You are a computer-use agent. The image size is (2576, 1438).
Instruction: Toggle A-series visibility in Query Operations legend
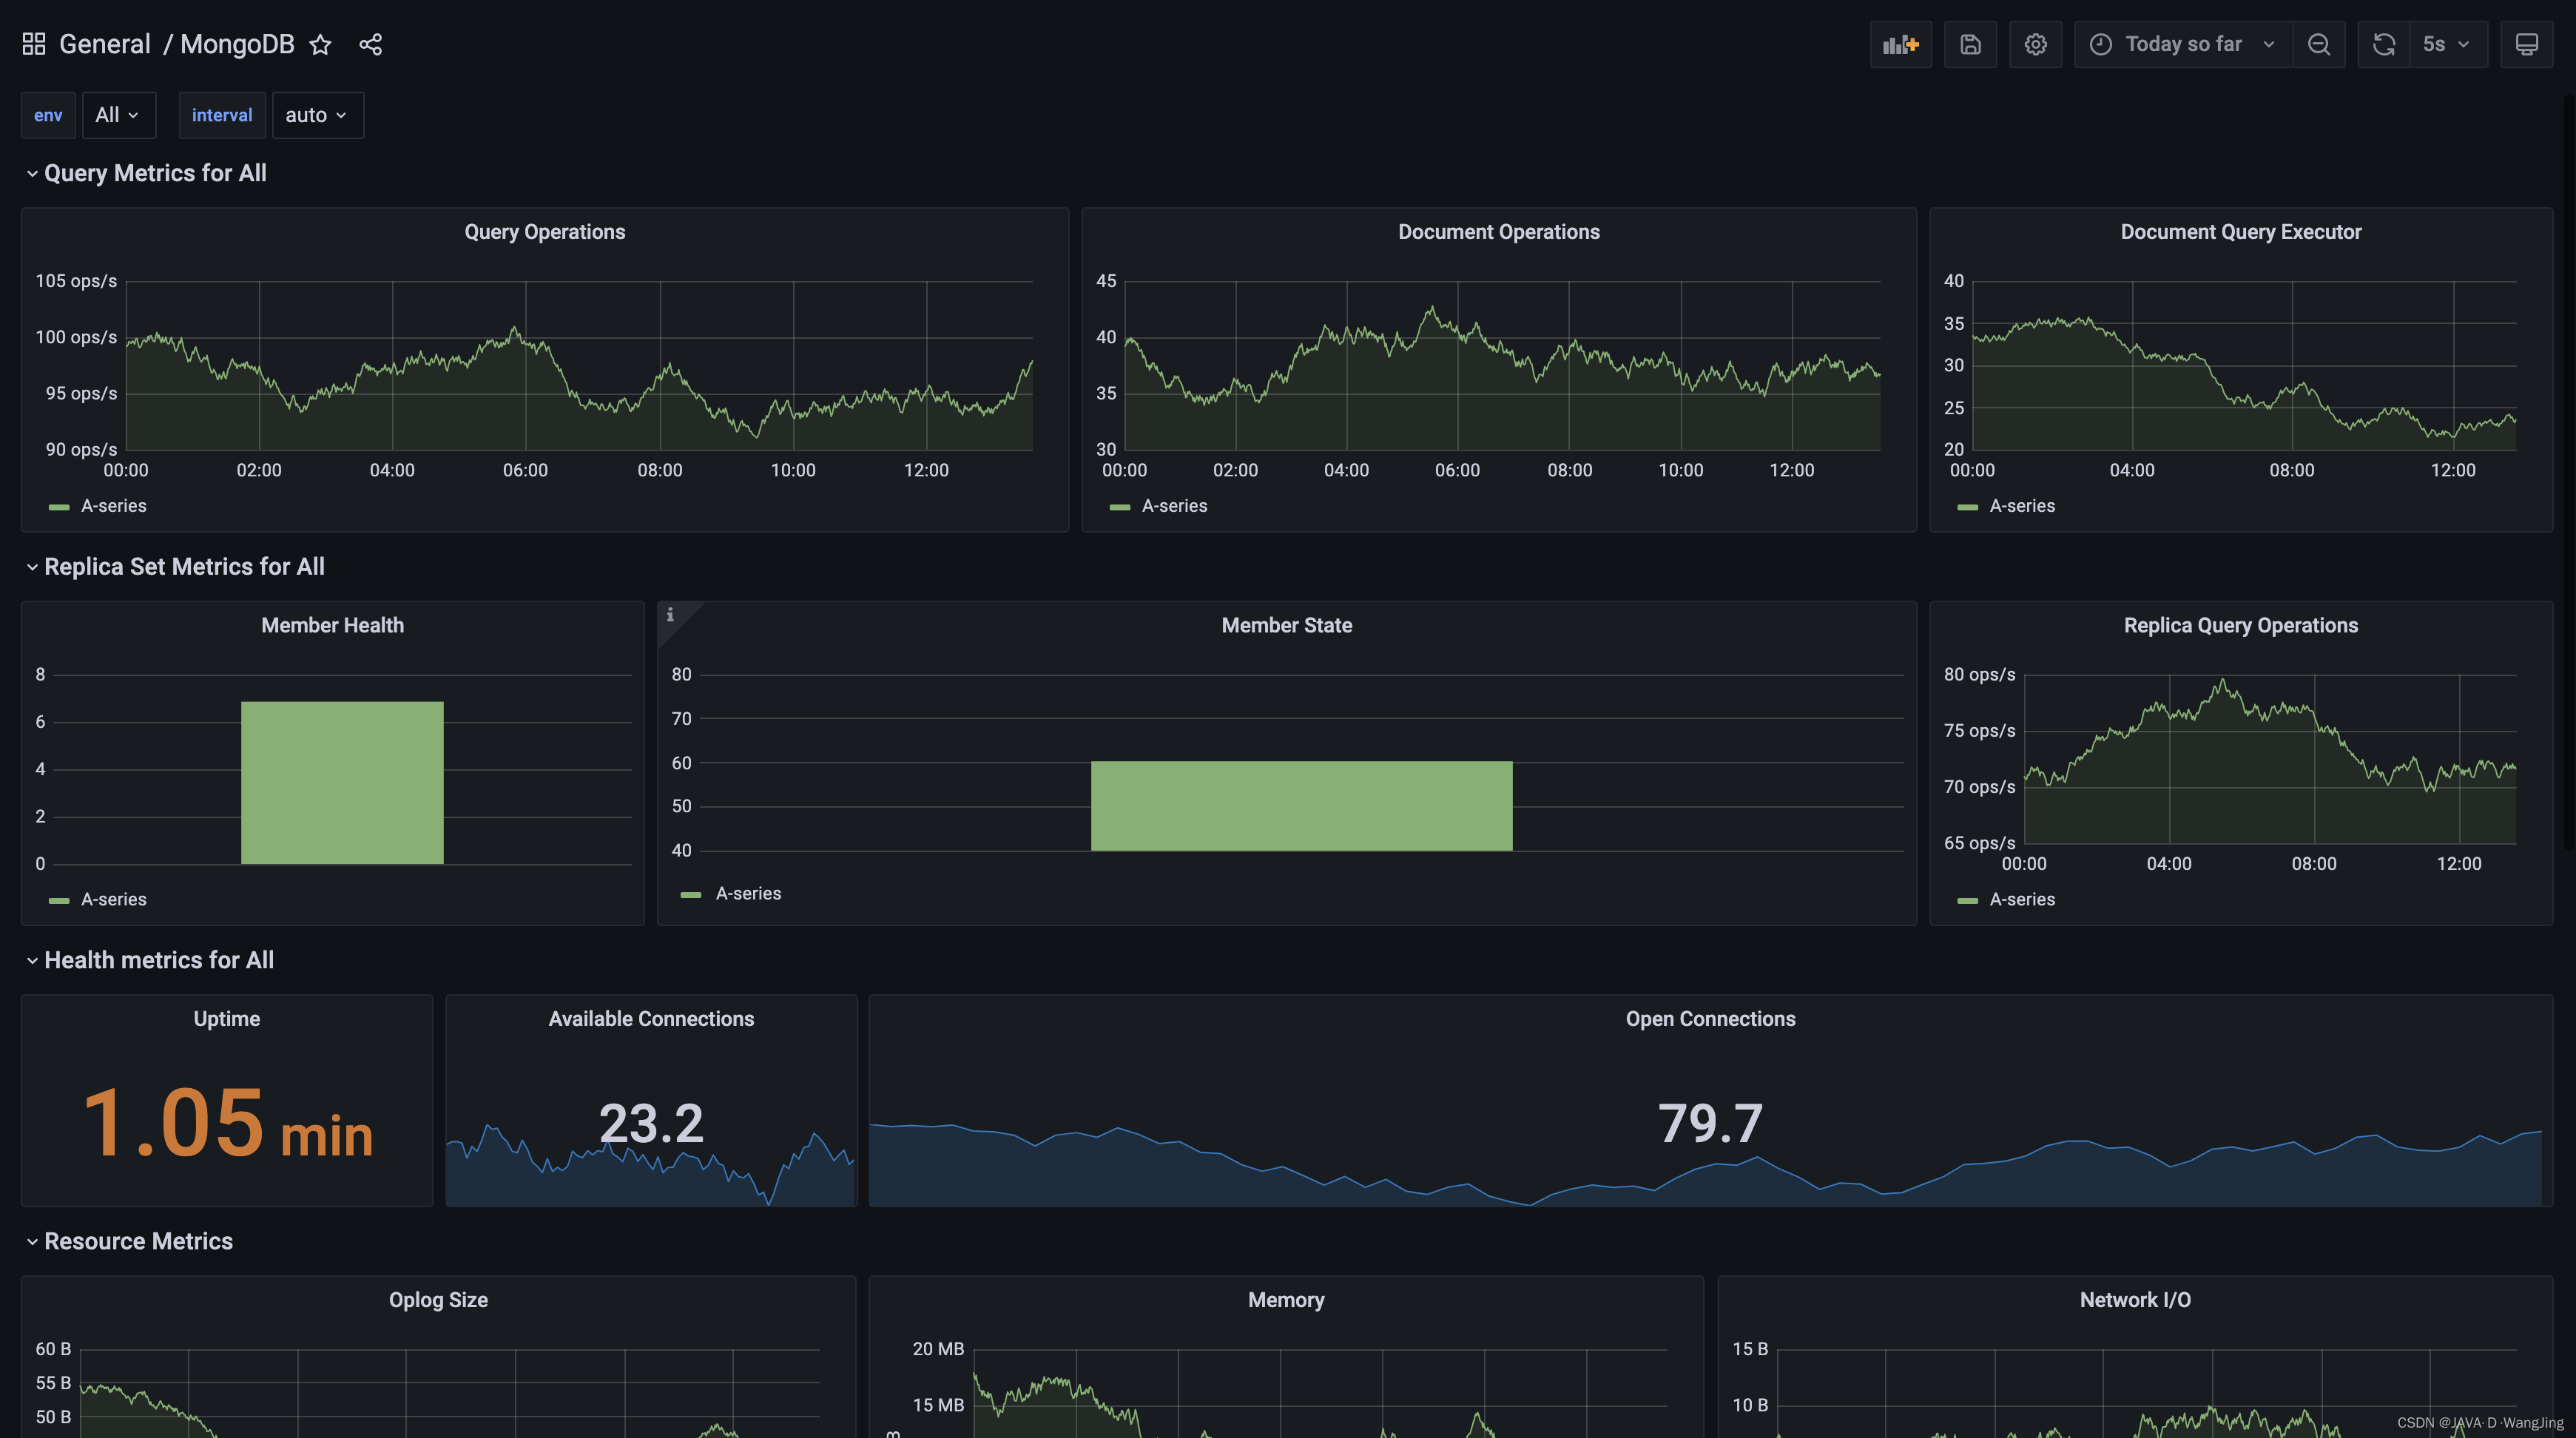[113, 506]
